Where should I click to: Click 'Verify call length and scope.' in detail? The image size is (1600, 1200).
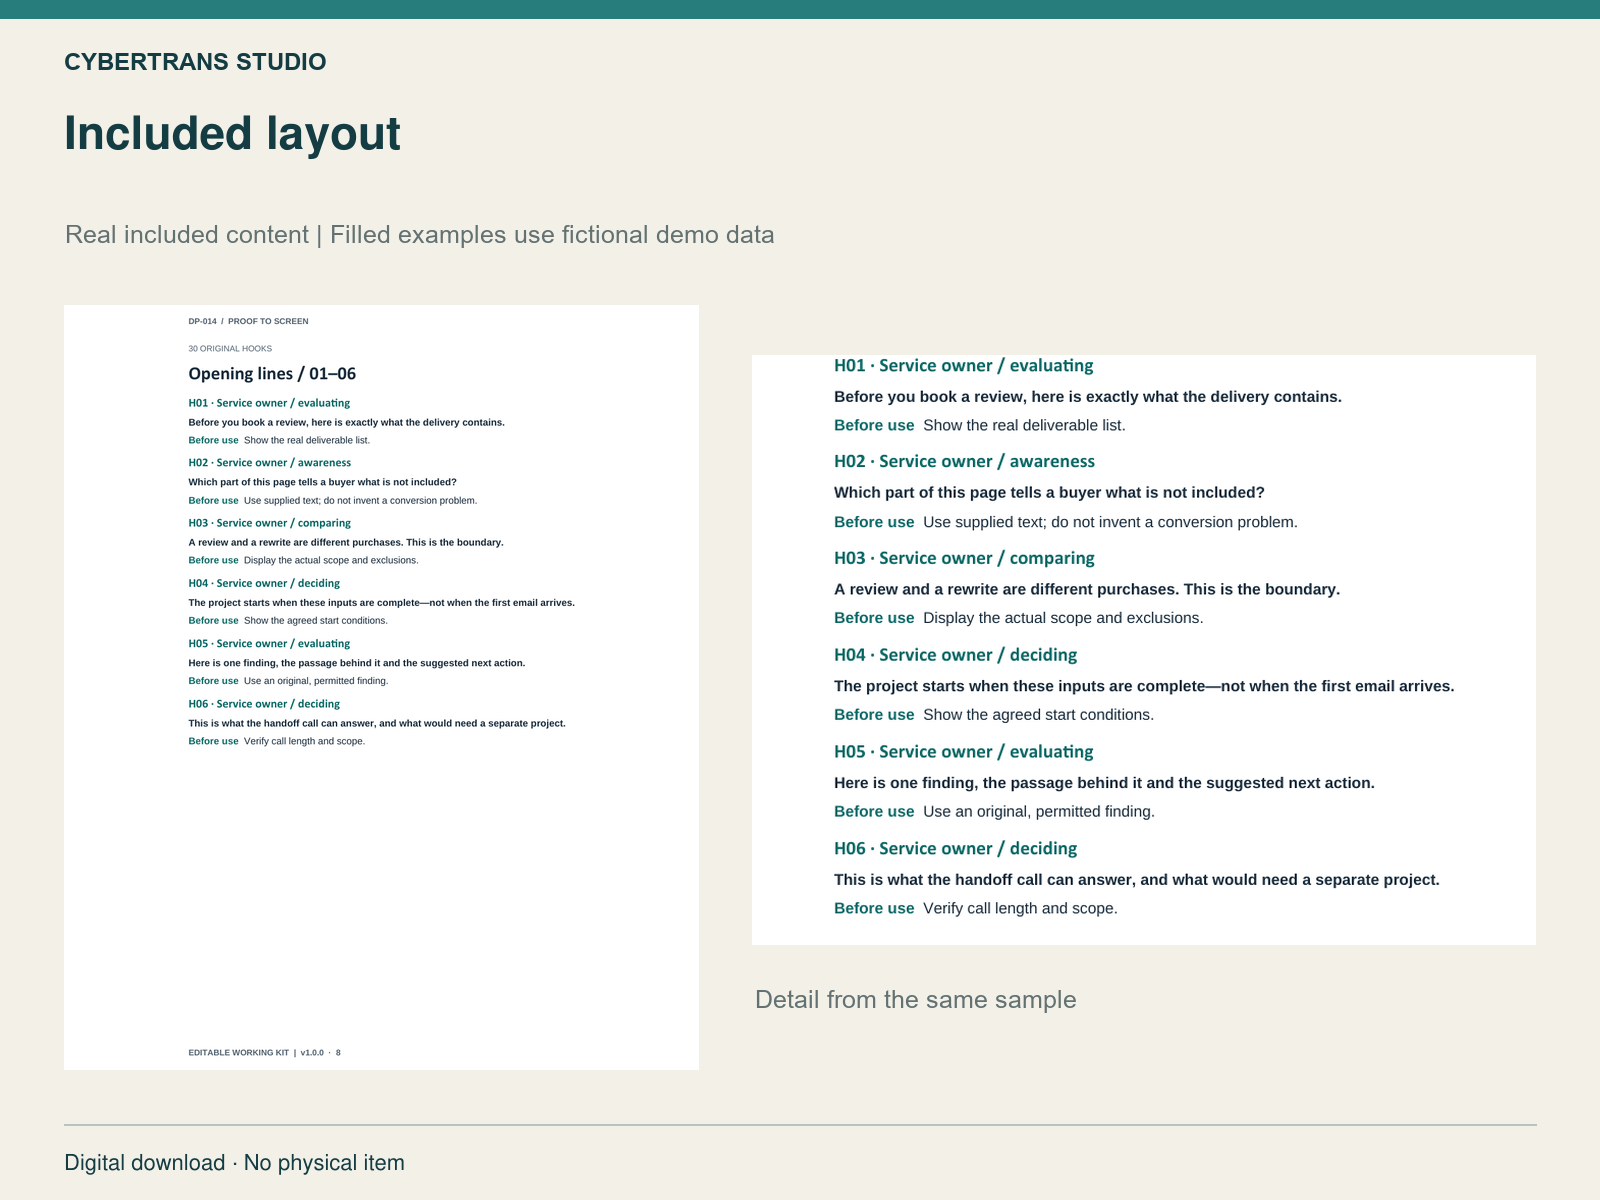coord(1020,909)
